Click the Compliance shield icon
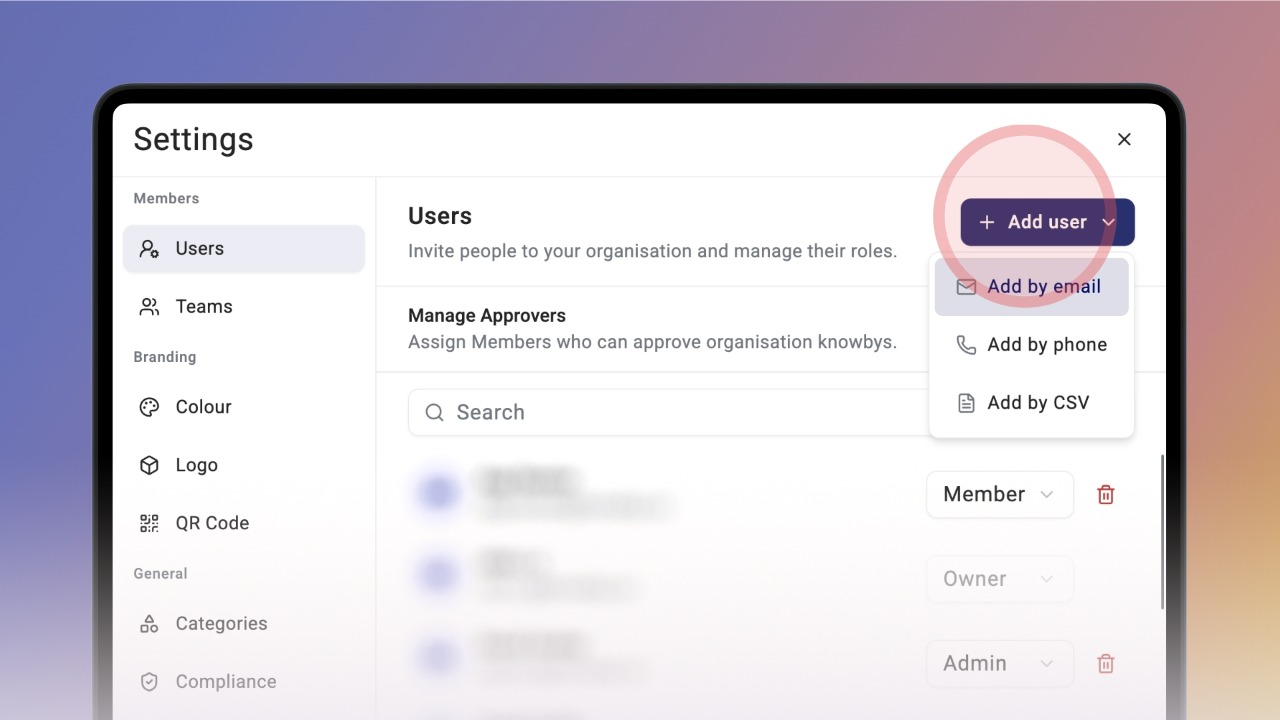1280x720 pixels. click(x=149, y=682)
